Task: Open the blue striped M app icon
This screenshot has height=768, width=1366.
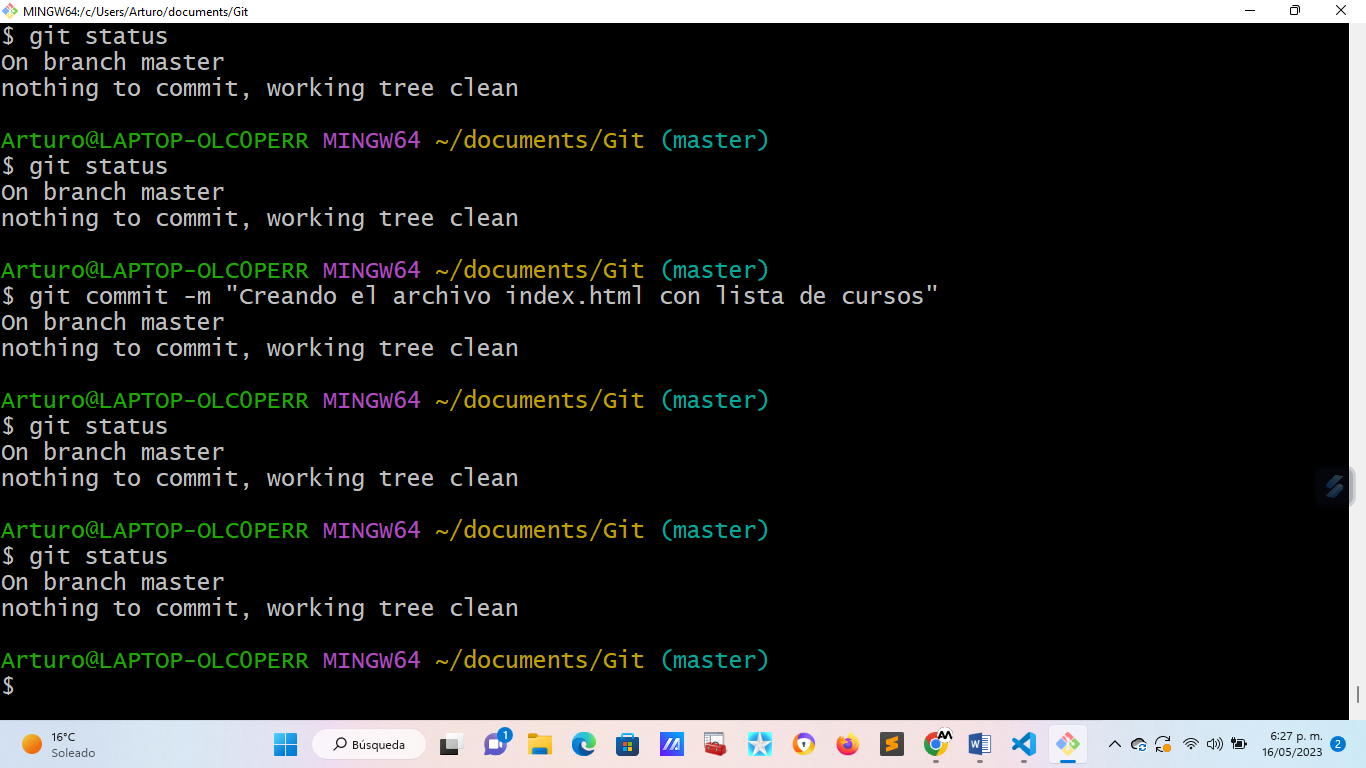Action: click(x=671, y=744)
